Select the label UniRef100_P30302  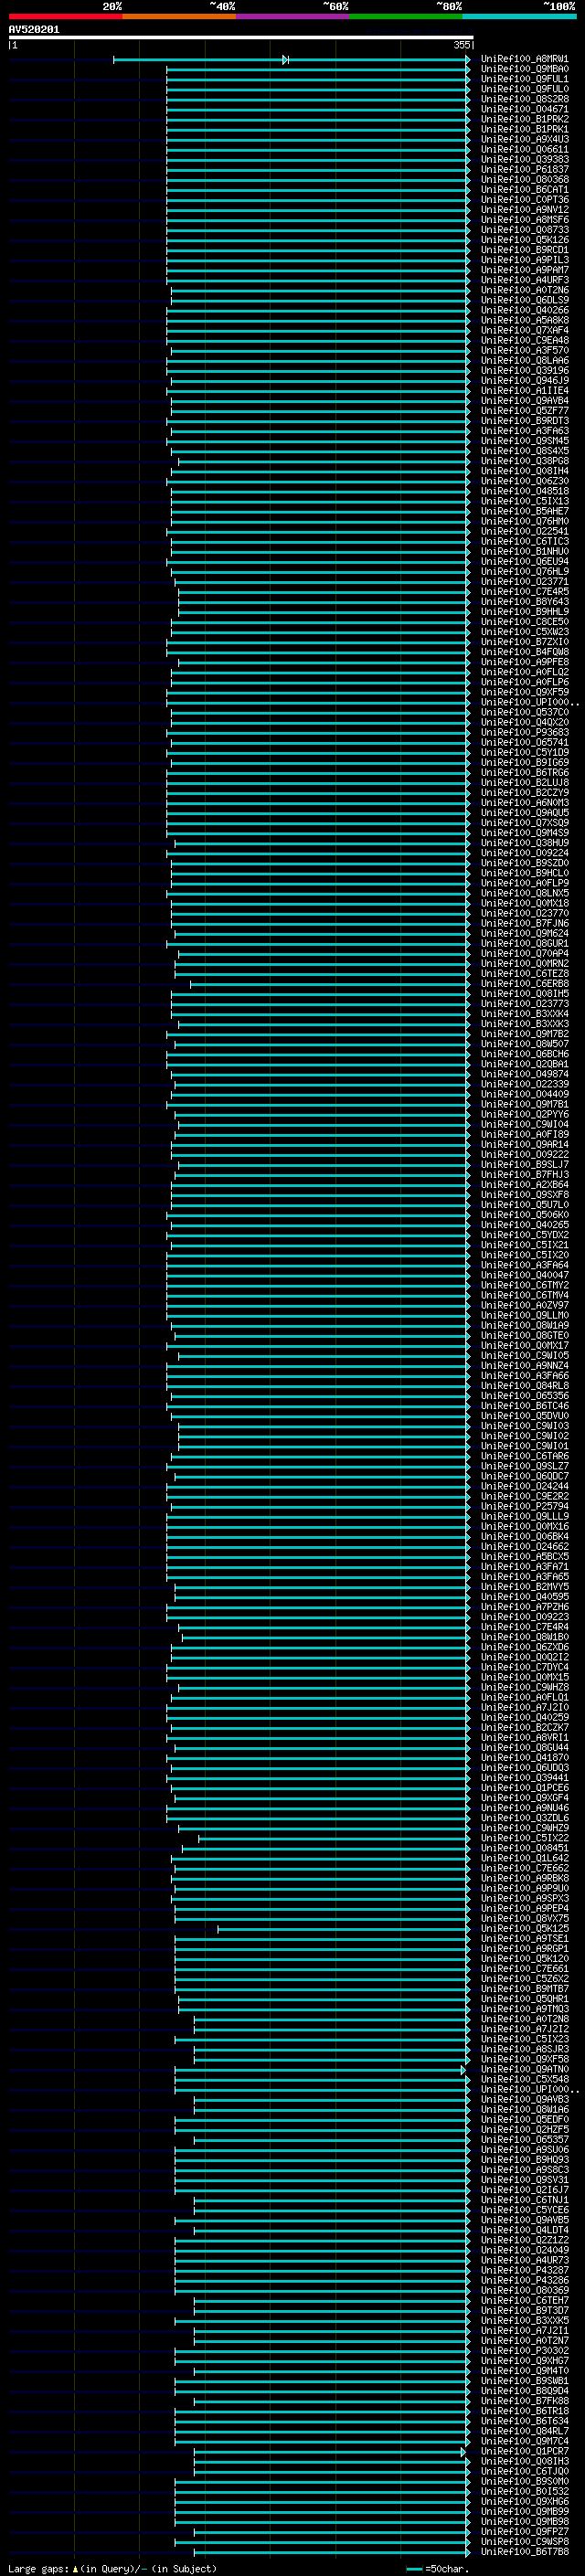point(524,2350)
